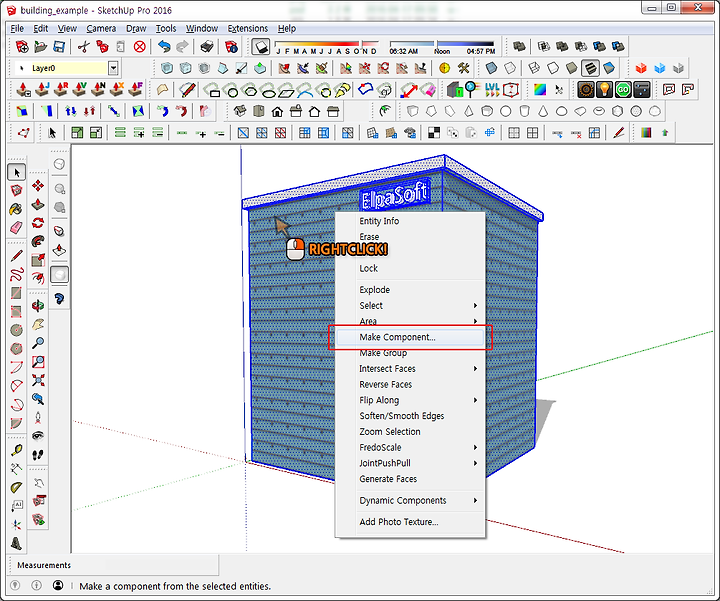720x601 pixels.
Task: Click the rainbow gradient color icon
Action: pos(540,90)
